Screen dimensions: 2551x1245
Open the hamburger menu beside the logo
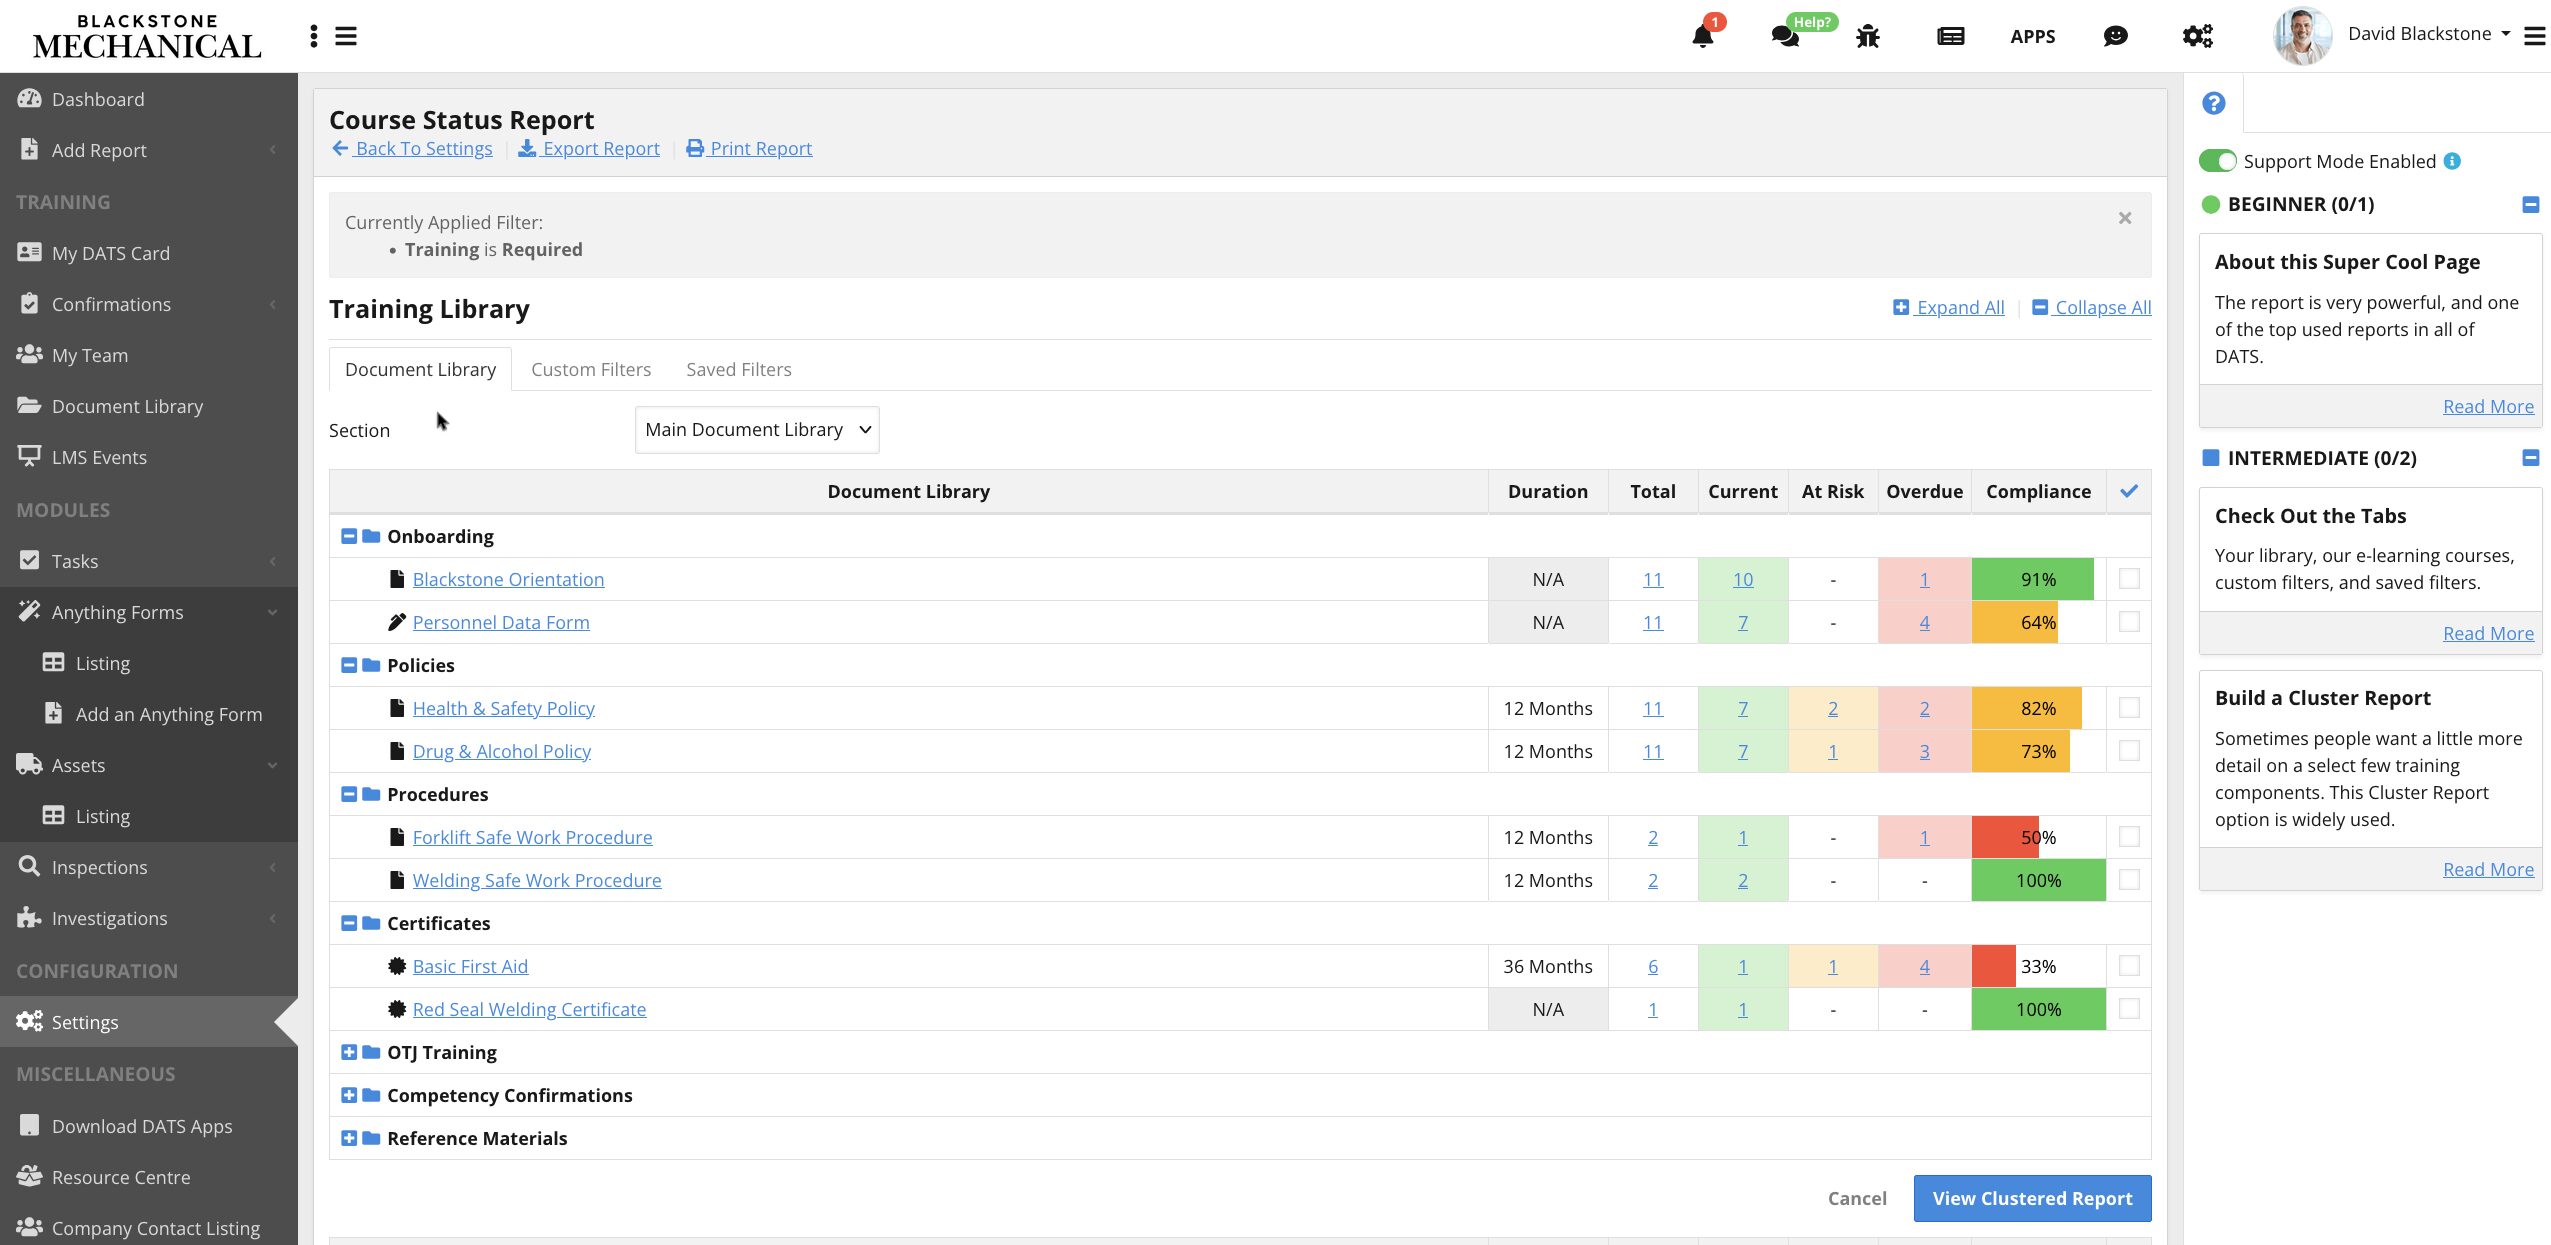pyautogui.click(x=346, y=37)
